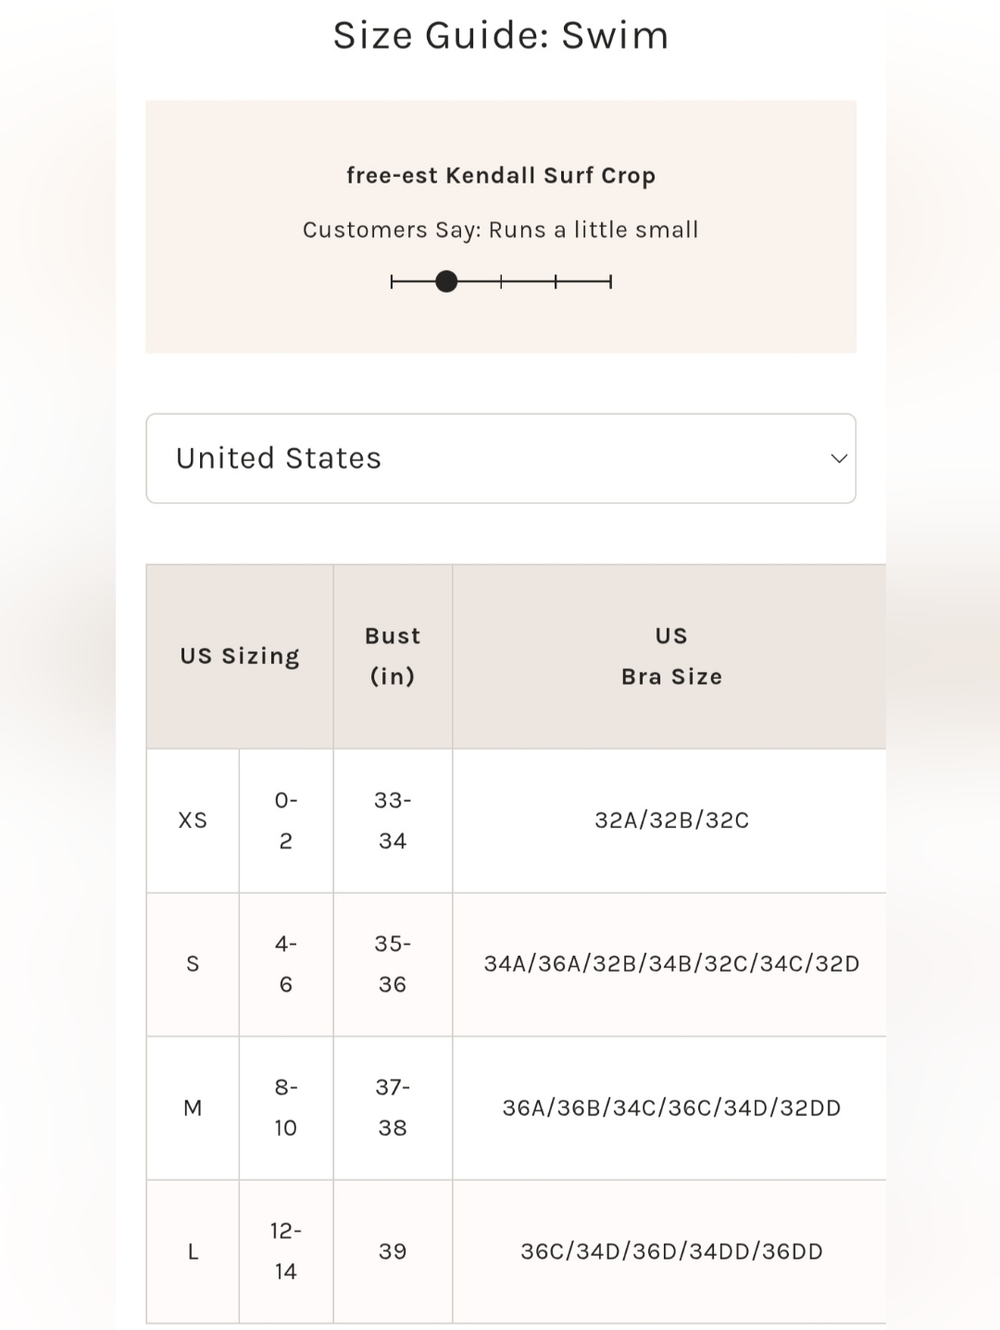Click the Bust (in) column header
Viewport: 1000px width, 1330px height.
coord(393,656)
